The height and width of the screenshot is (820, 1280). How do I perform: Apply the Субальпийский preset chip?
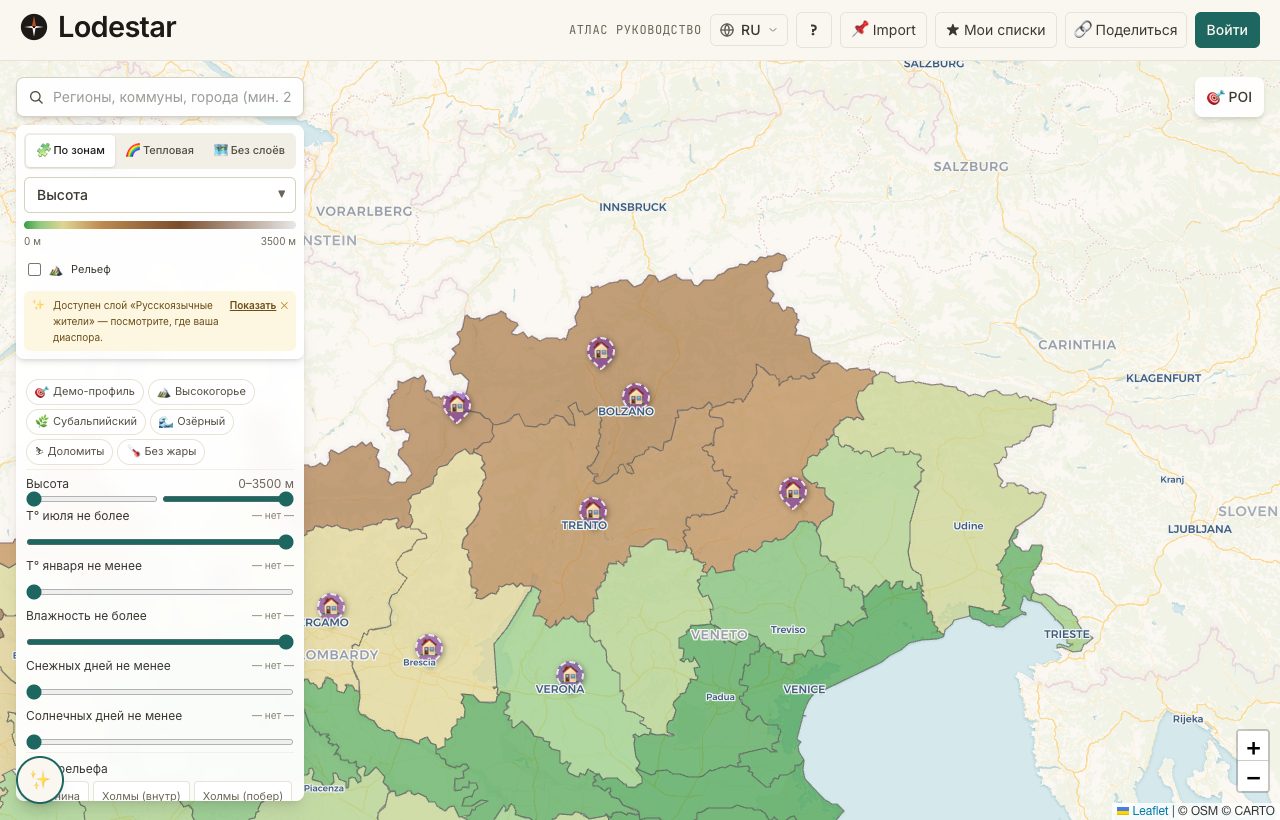pyautogui.click(x=86, y=422)
